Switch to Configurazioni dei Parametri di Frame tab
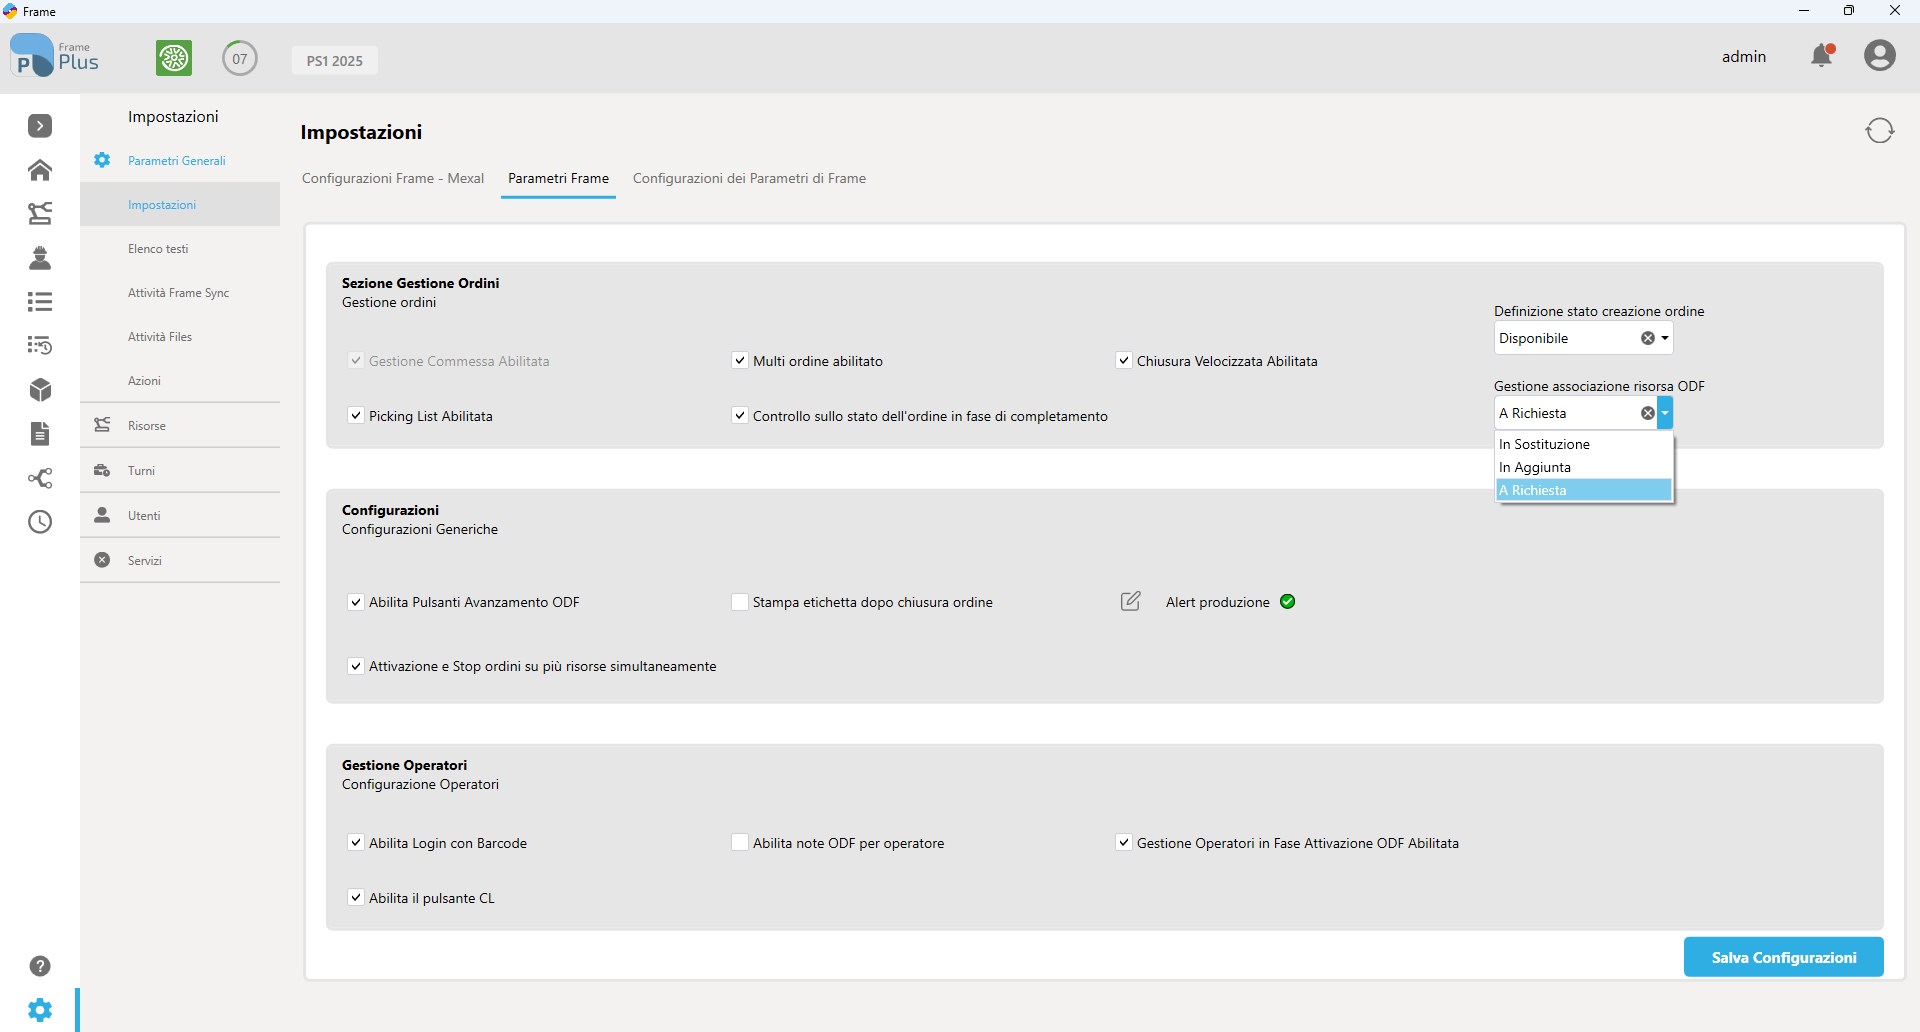This screenshot has height=1032, width=1920. 749,178
